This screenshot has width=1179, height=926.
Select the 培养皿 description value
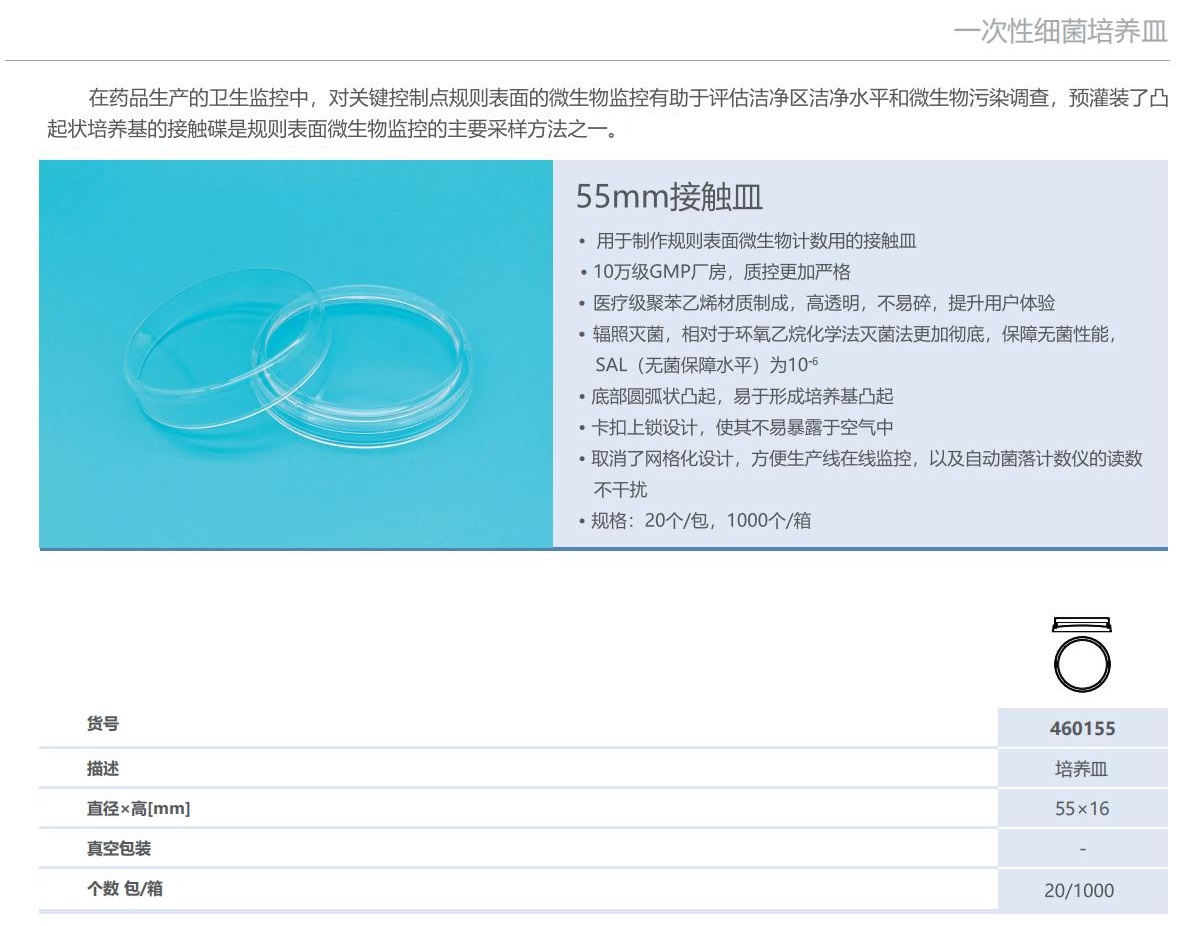(1081, 769)
